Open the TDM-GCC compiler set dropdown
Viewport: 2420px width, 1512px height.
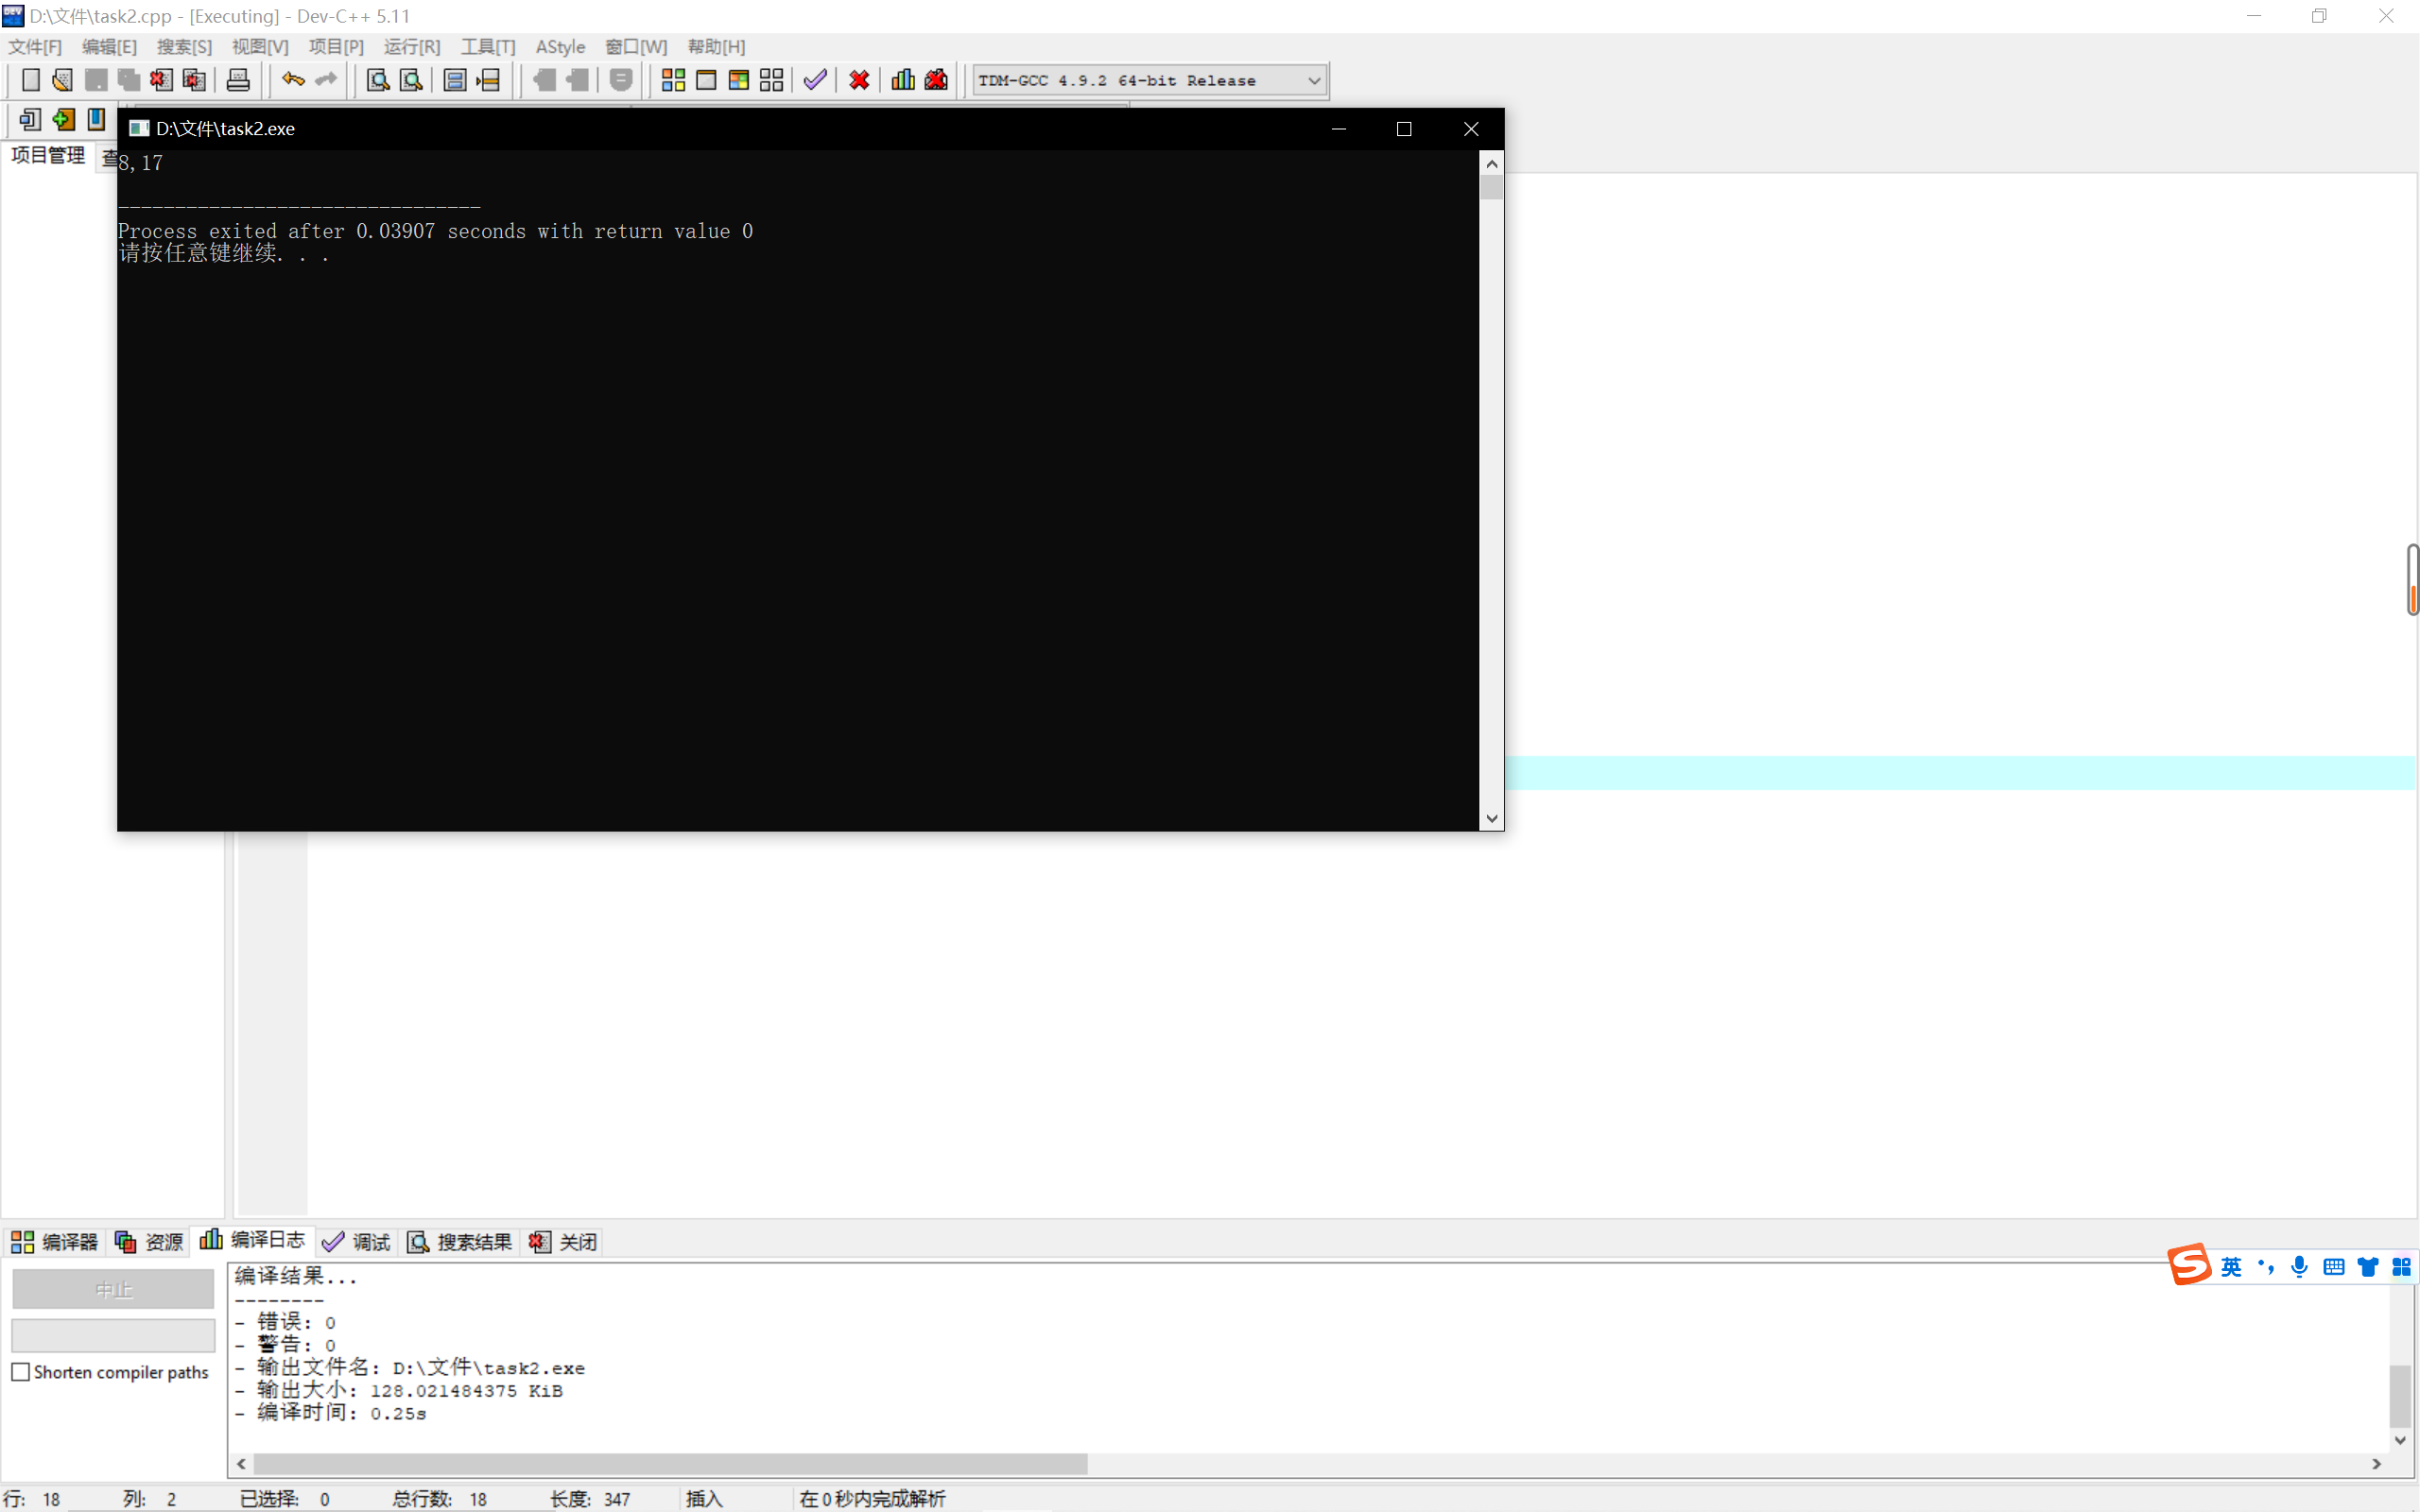(x=1314, y=80)
